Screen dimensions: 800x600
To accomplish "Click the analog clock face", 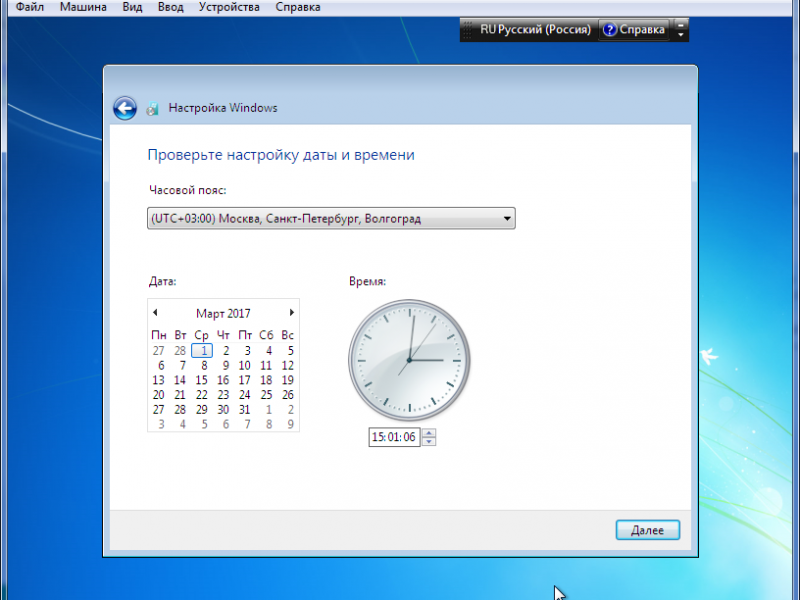I will (x=409, y=360).
